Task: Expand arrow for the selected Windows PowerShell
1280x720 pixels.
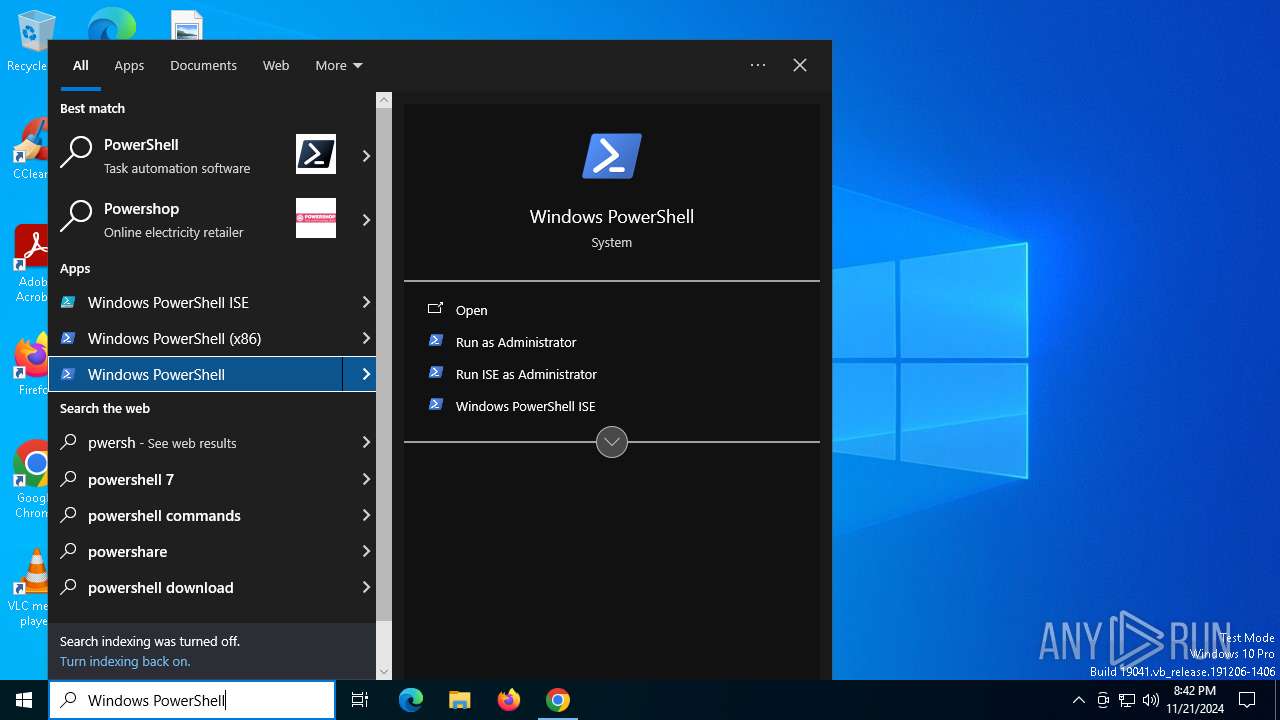Action: [360, 374]
